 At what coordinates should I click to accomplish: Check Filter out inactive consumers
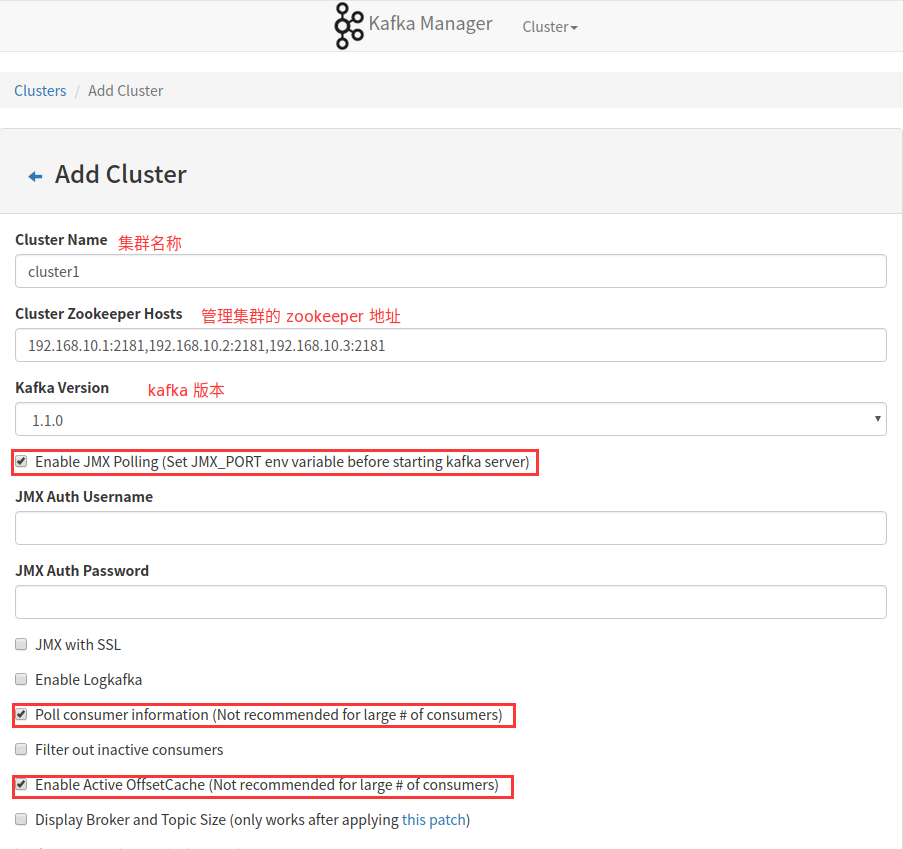(x=21, y=749)
